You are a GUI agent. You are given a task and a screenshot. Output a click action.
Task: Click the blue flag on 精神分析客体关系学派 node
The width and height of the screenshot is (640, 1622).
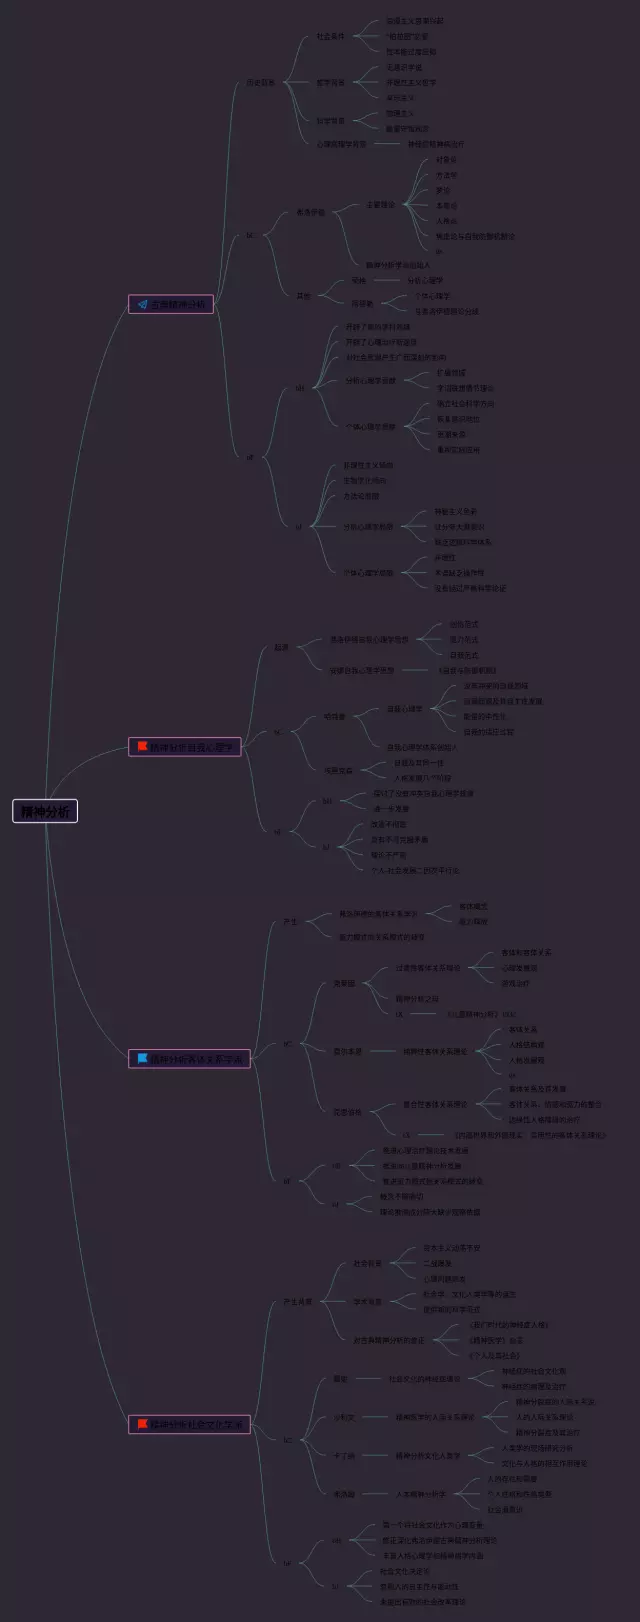tap(142, 1058)
